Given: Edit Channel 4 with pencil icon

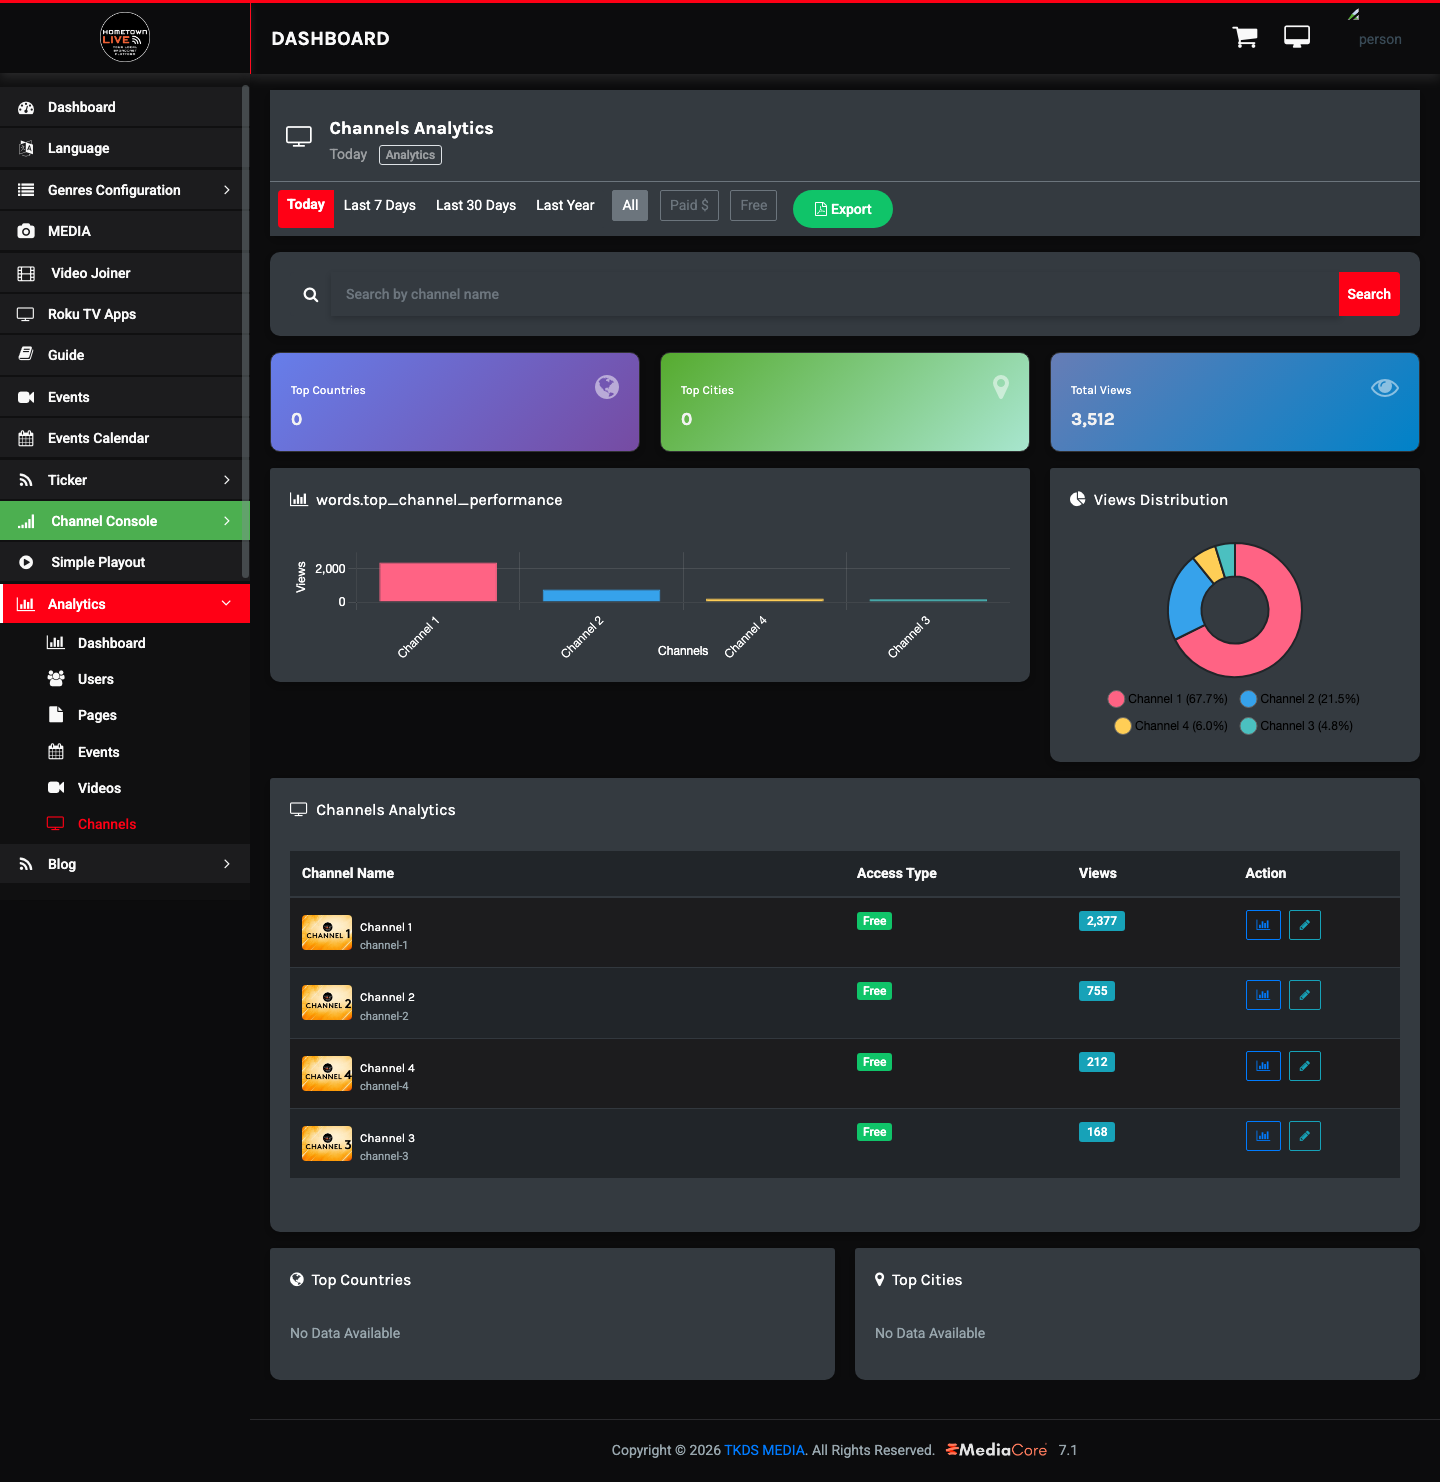Looking at the screenshot, I should pos(1305,1066).
